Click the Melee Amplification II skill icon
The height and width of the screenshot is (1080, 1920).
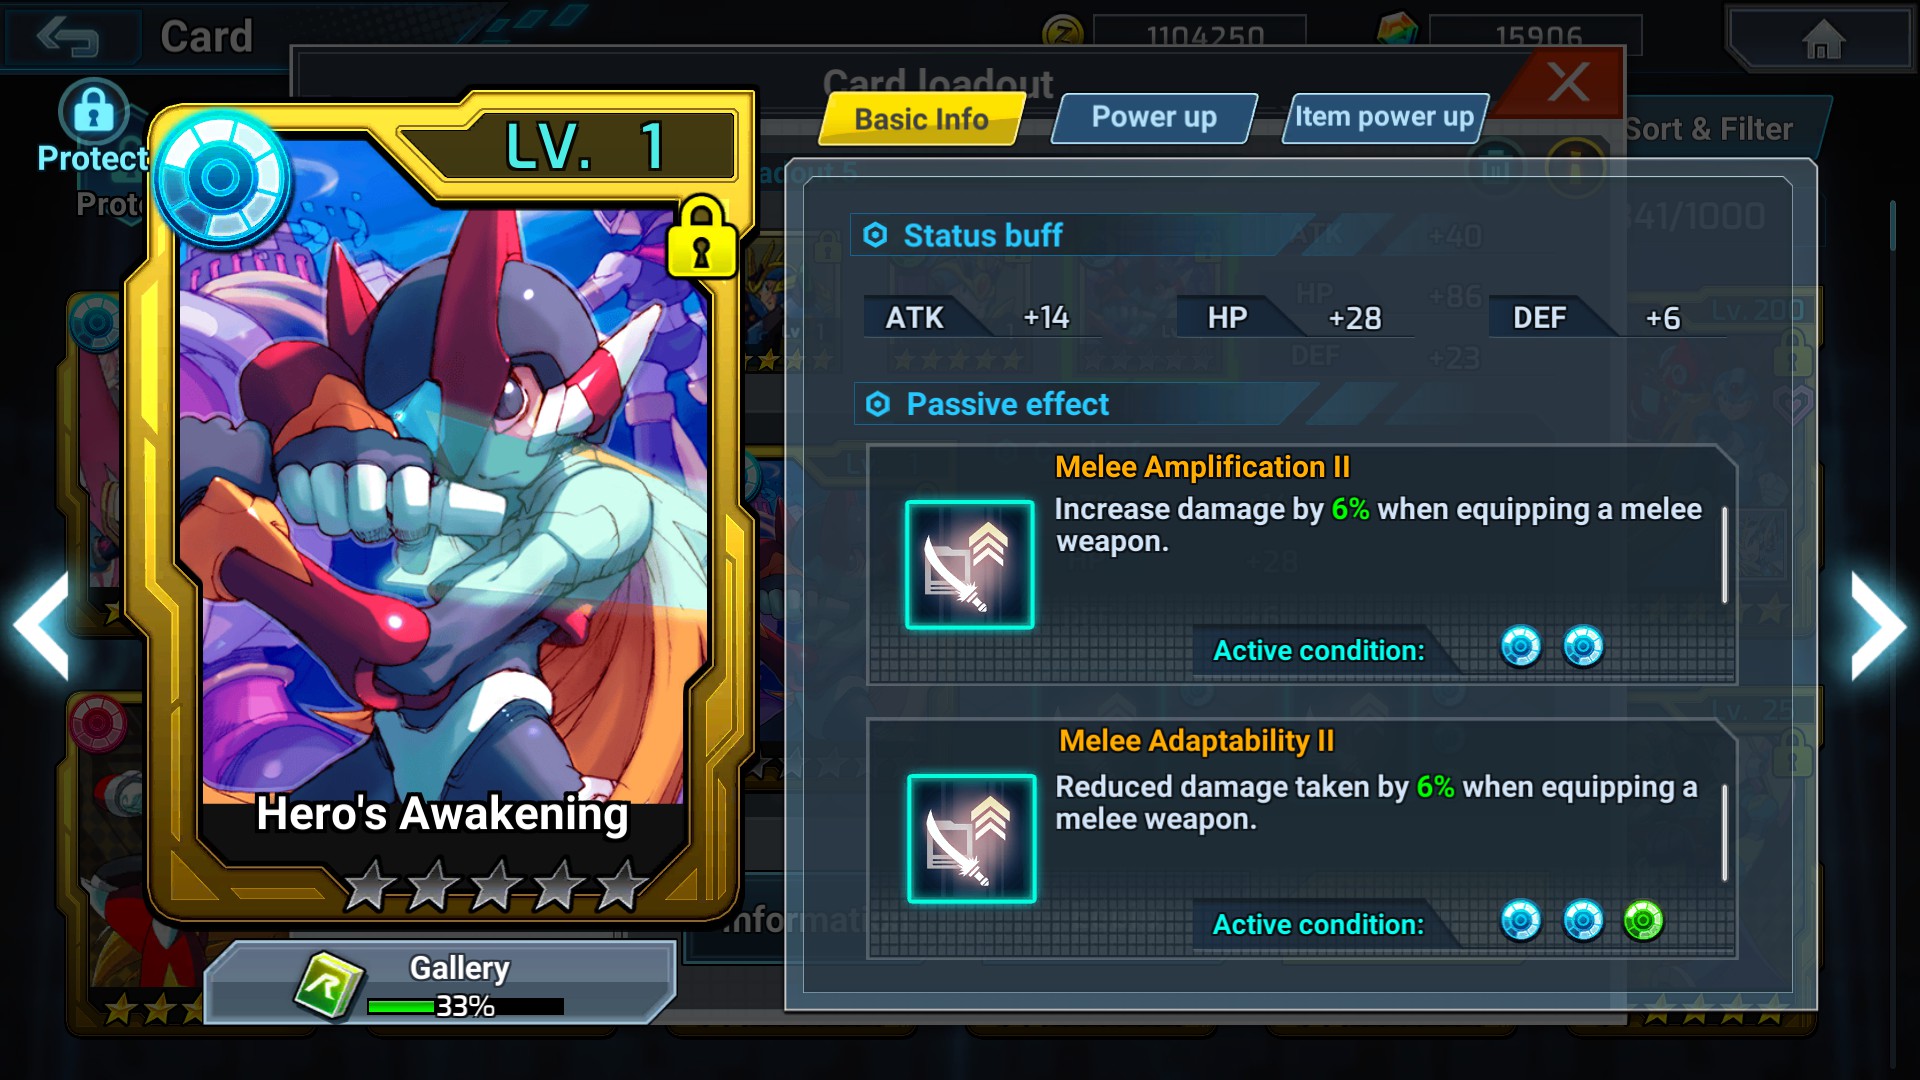click(969, 565)
